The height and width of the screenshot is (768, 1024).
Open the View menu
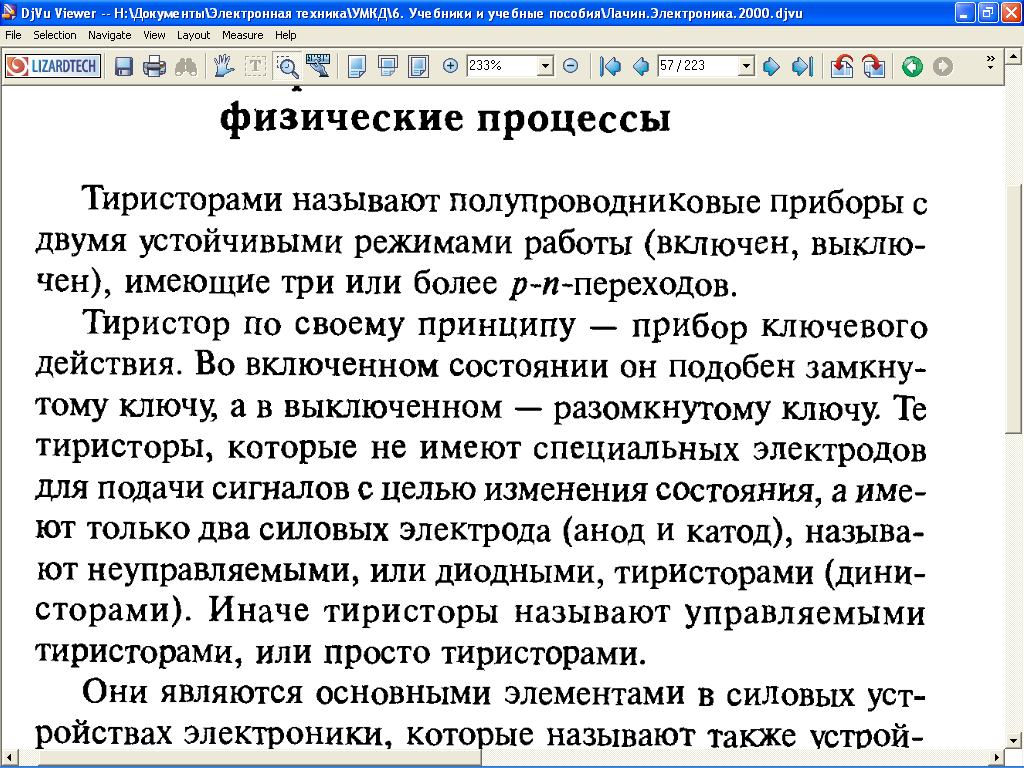tap(154, 35)
